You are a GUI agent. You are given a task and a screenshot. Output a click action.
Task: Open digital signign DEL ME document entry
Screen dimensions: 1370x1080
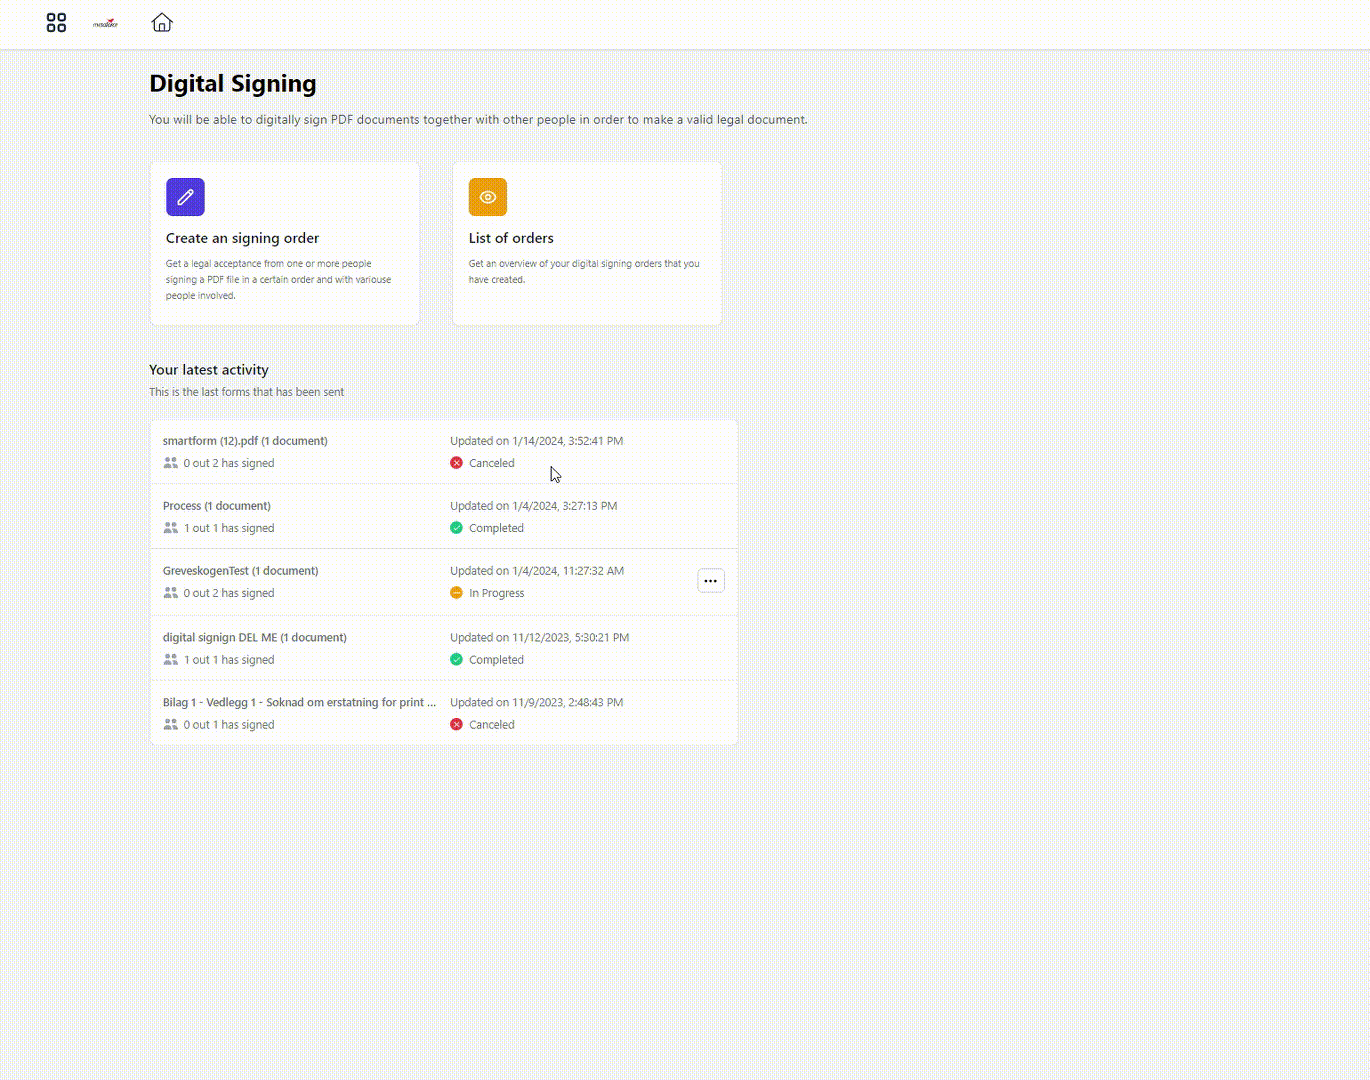255,637
